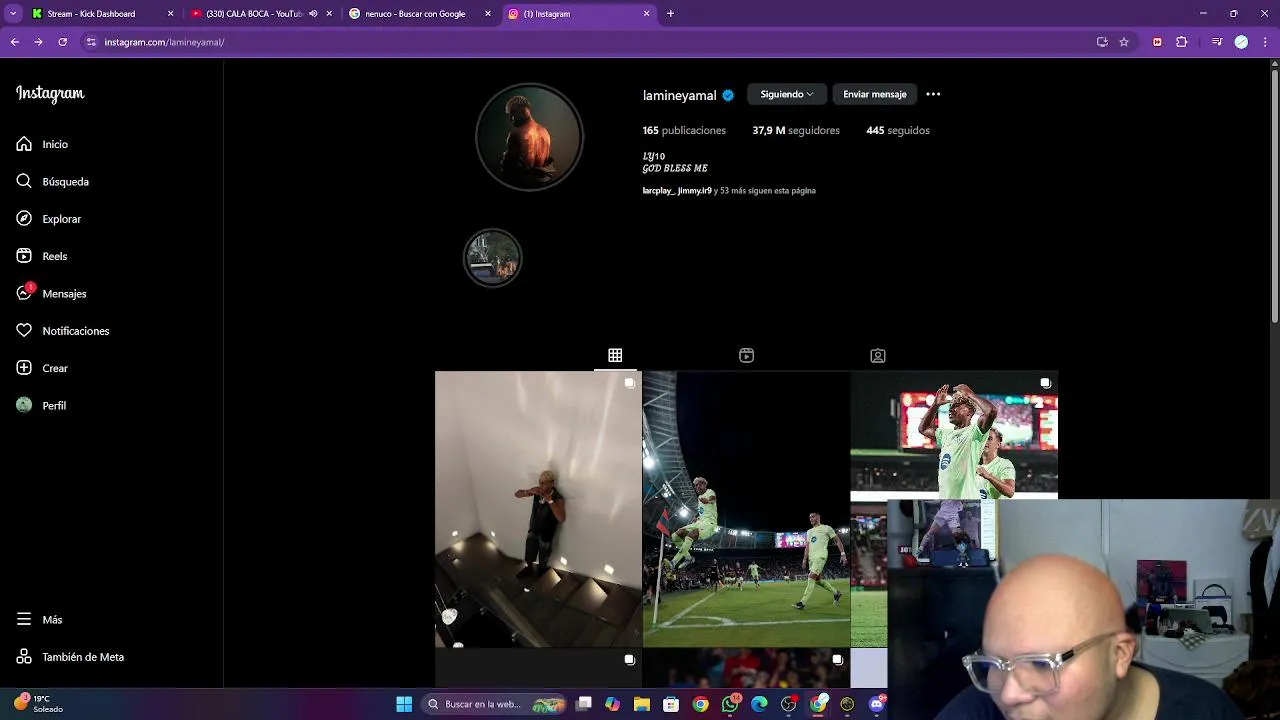Screen dimensions: 1280x720
Task: Click 165 publicaciones count
Action: pyautogui.click(x=684, y=130)
